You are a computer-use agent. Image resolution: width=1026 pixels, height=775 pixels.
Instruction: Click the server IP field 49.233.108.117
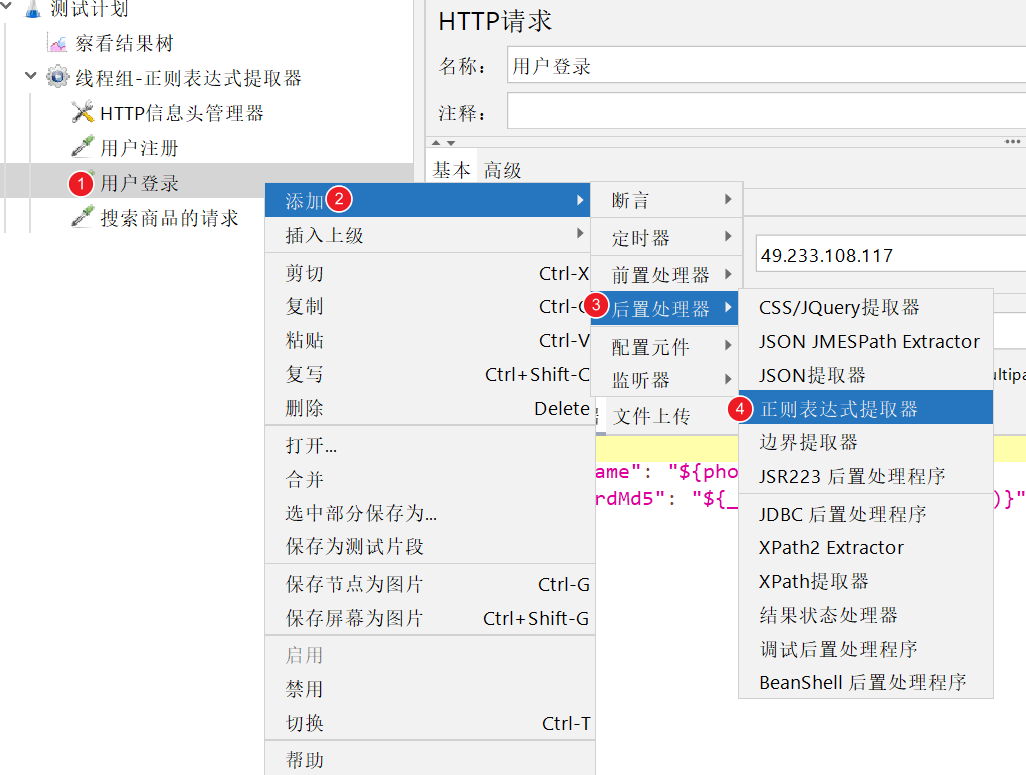pyautogui.click(x=891, y=254)
